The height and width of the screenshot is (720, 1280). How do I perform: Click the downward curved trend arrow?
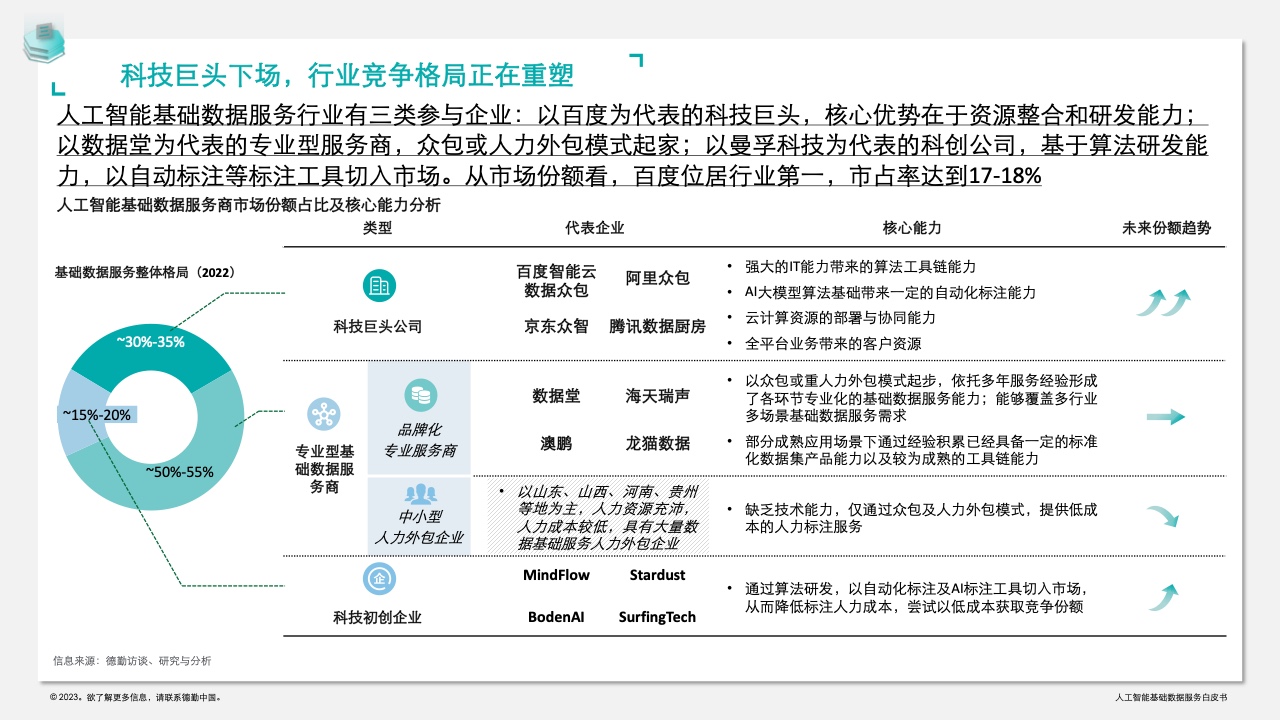coord(1162,516)
